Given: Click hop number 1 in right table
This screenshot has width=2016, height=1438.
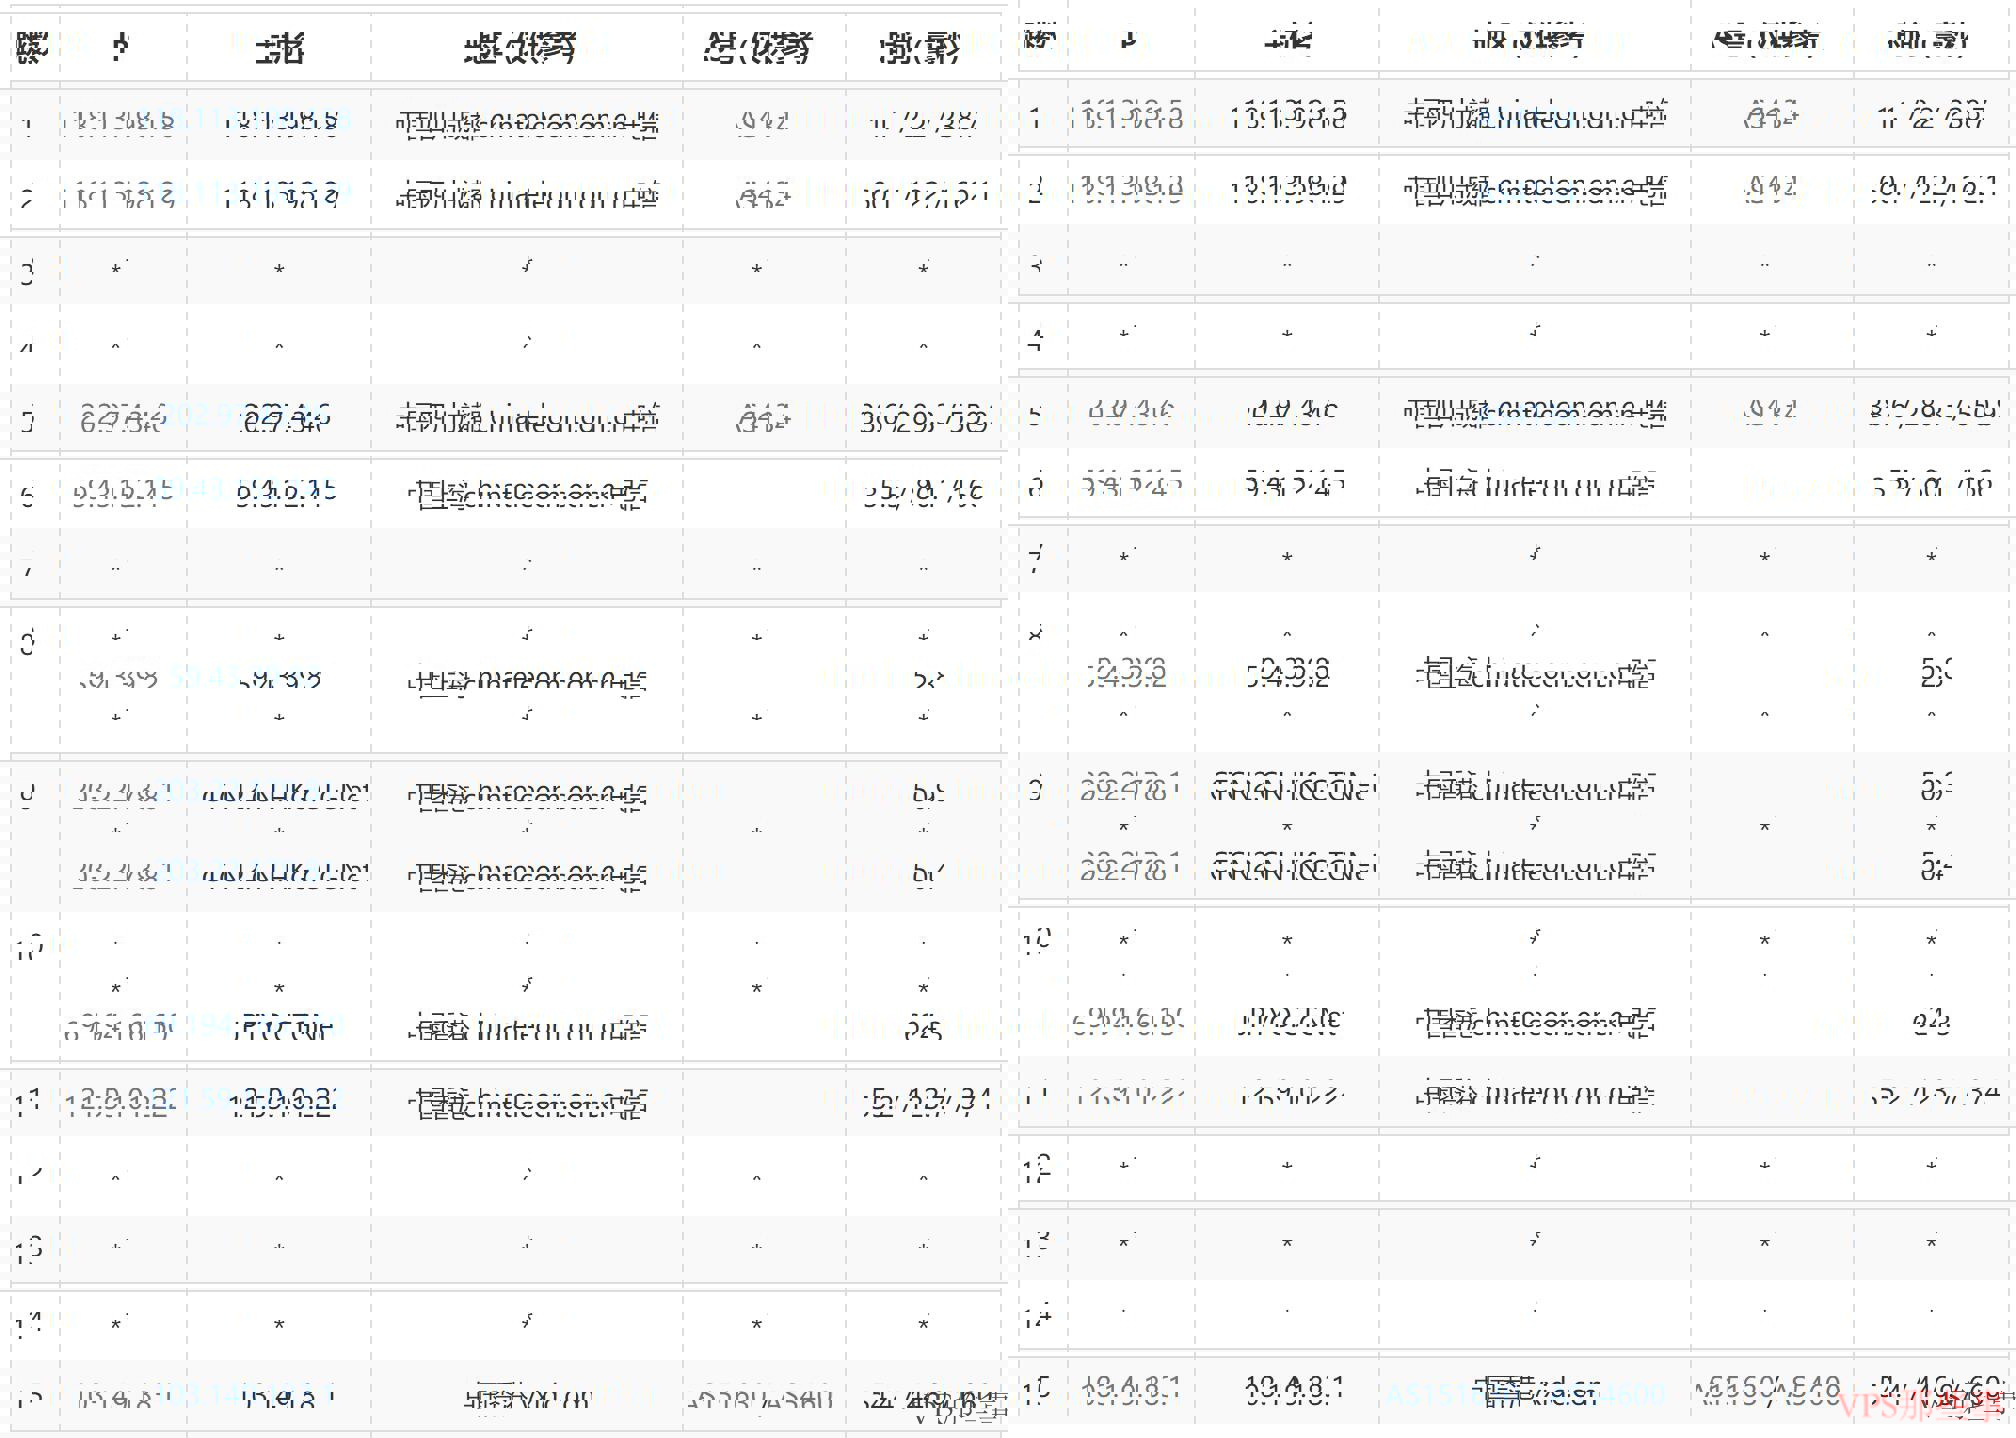Looking at the screenshot, I should pyautogui.click(x=1036, y=117).
